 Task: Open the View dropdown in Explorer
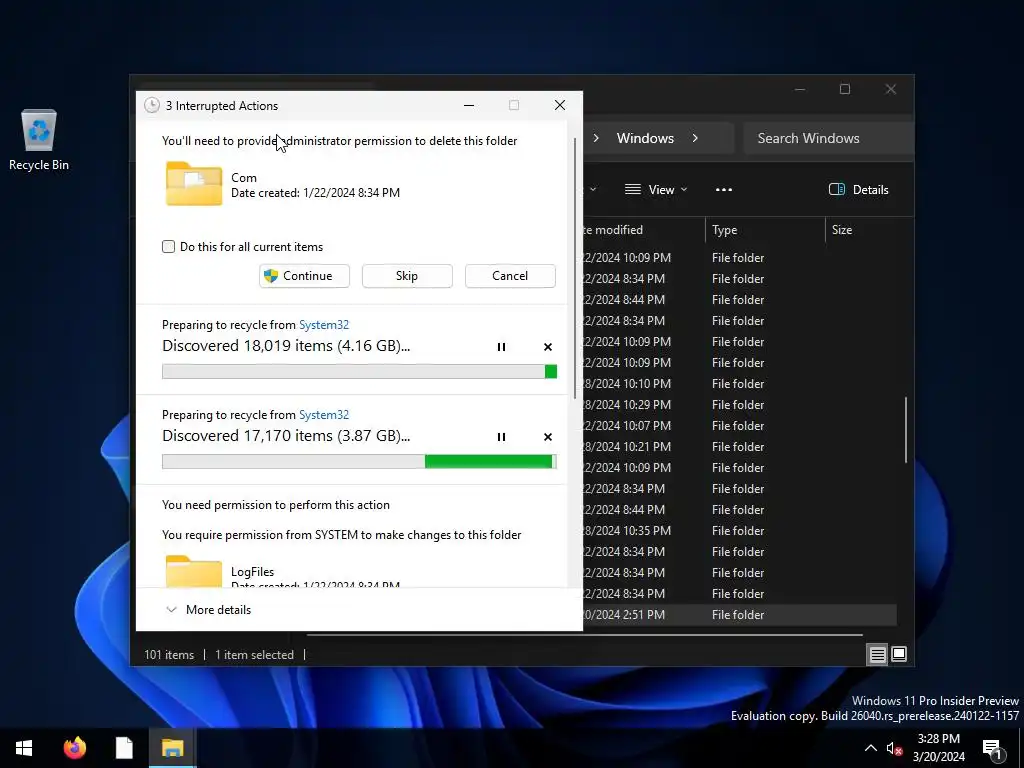656,189
